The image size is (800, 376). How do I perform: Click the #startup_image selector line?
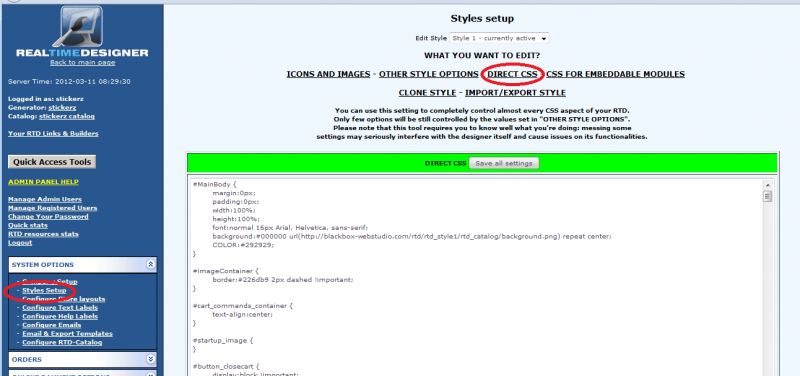pos(223,340)
